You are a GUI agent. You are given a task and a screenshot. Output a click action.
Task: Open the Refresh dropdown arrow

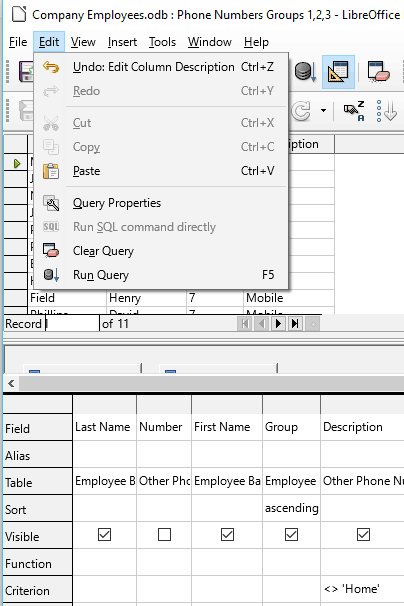point(323,111)
